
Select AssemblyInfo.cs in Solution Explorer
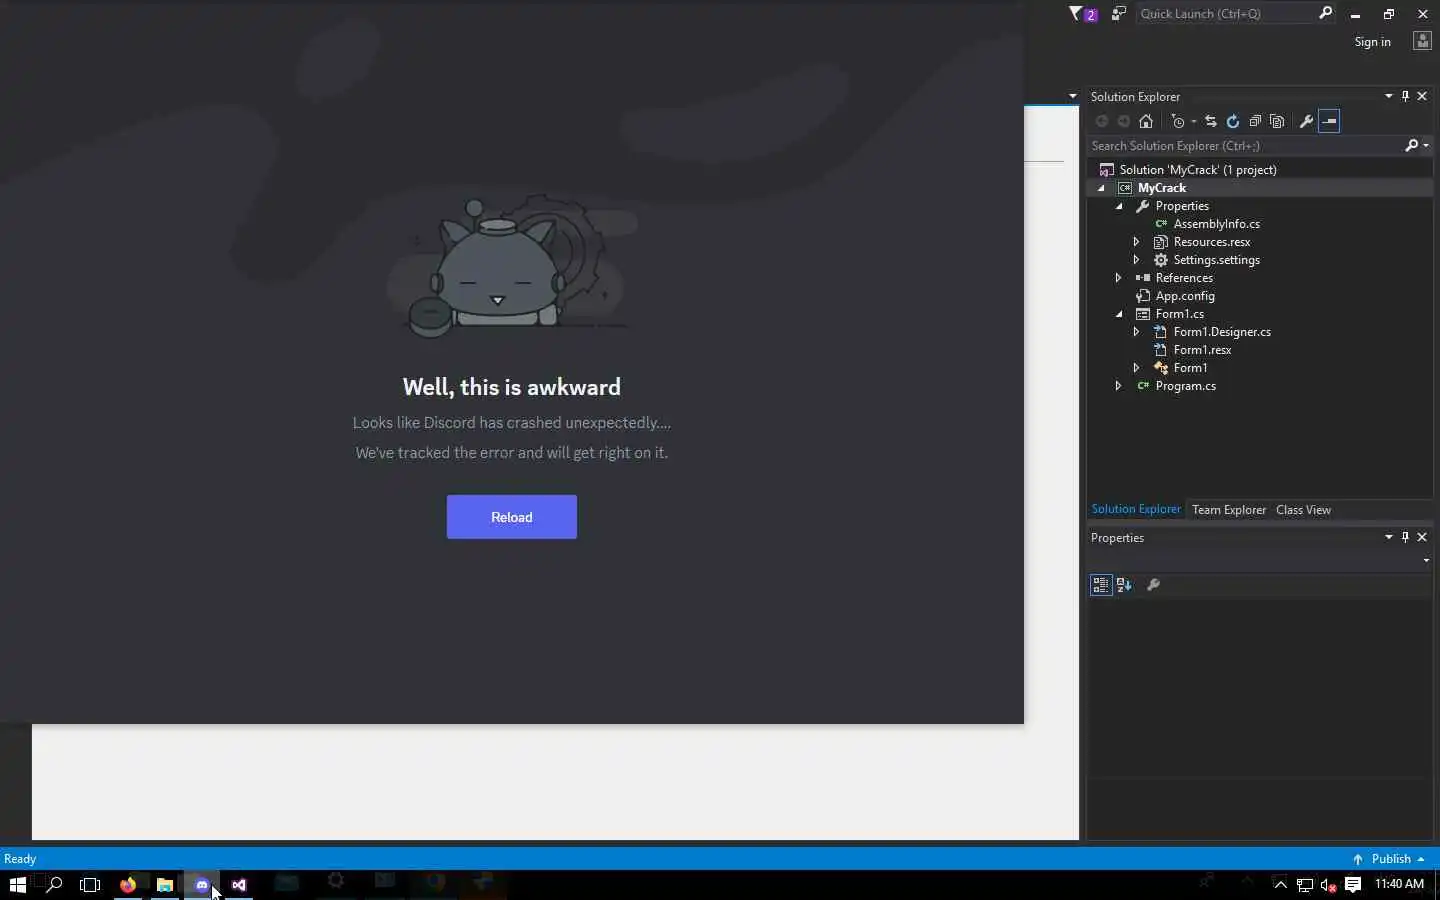(1216, 224)
